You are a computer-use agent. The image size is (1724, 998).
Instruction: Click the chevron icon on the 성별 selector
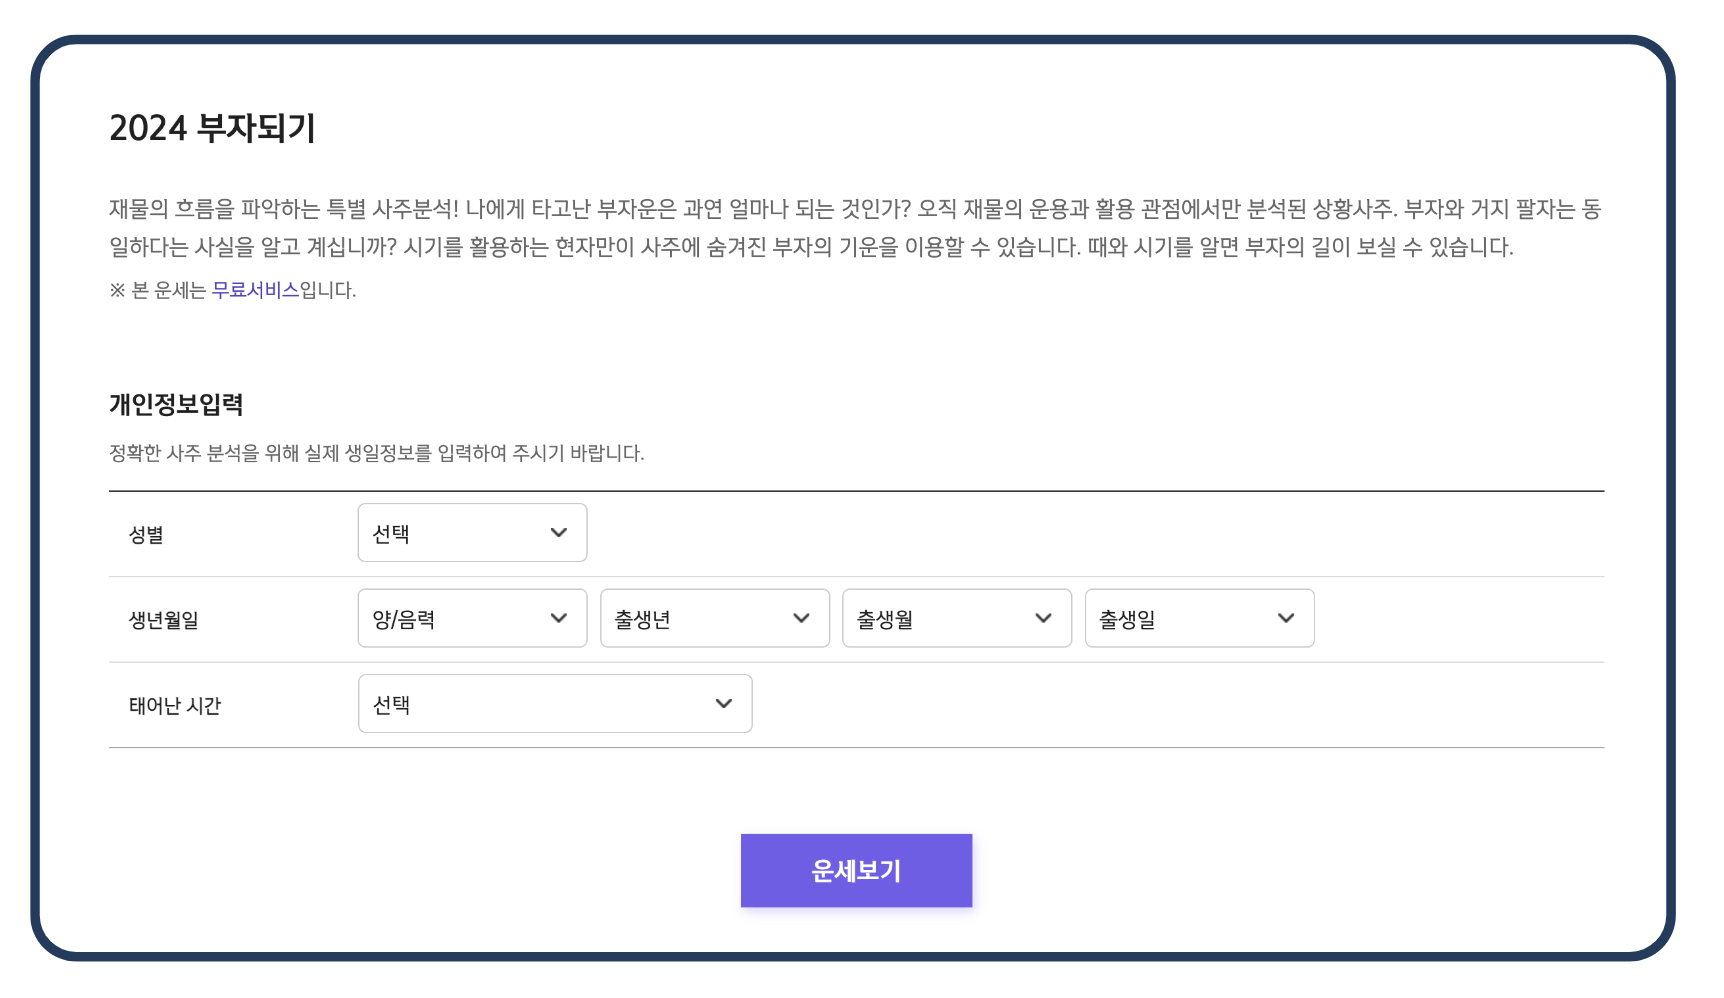click(559, 533)
